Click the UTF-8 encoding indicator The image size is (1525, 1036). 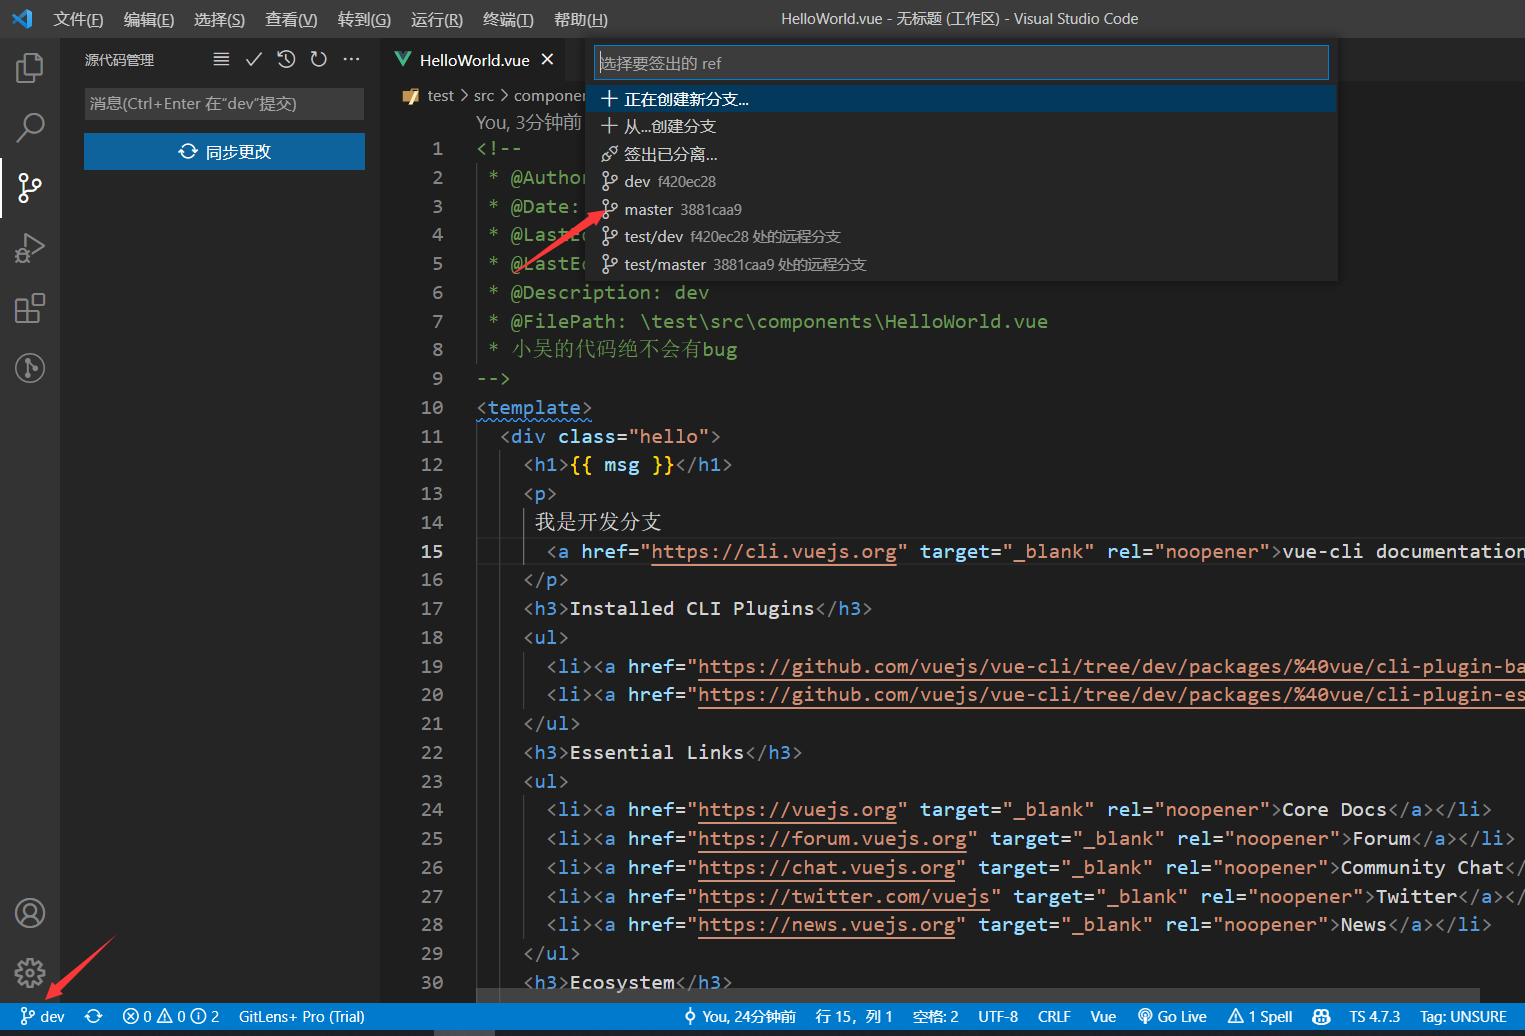[998, 1017]
